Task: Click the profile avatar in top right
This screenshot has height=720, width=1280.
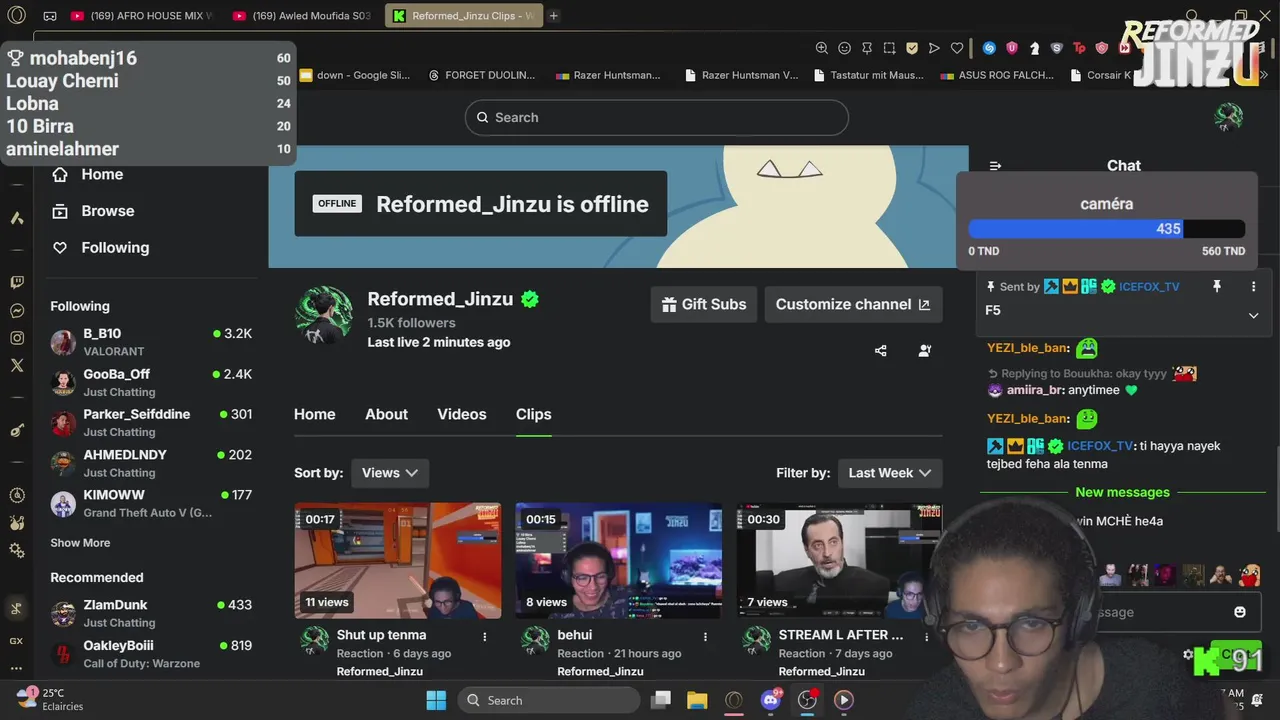Action: 1228,117
